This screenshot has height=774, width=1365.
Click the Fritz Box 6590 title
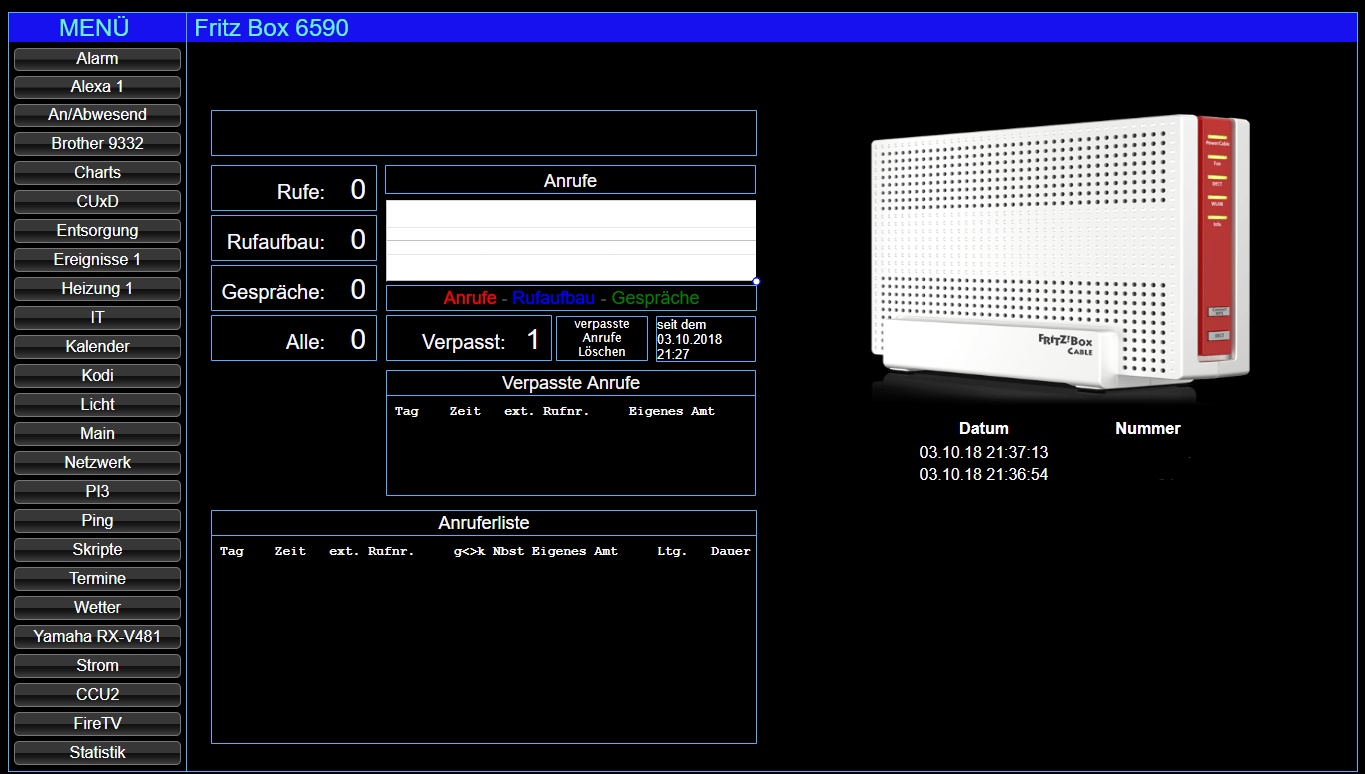click(272, 28)
